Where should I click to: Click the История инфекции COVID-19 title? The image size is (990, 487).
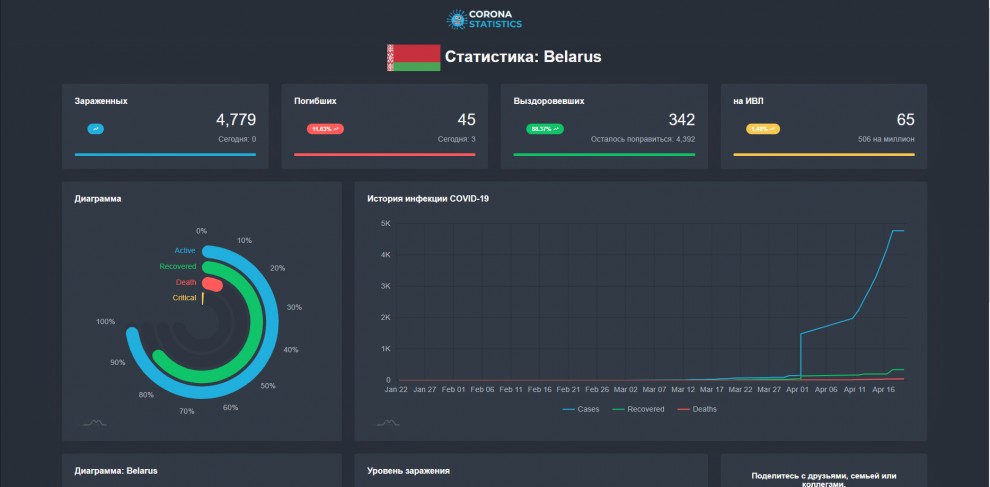(x=428, y=199)
